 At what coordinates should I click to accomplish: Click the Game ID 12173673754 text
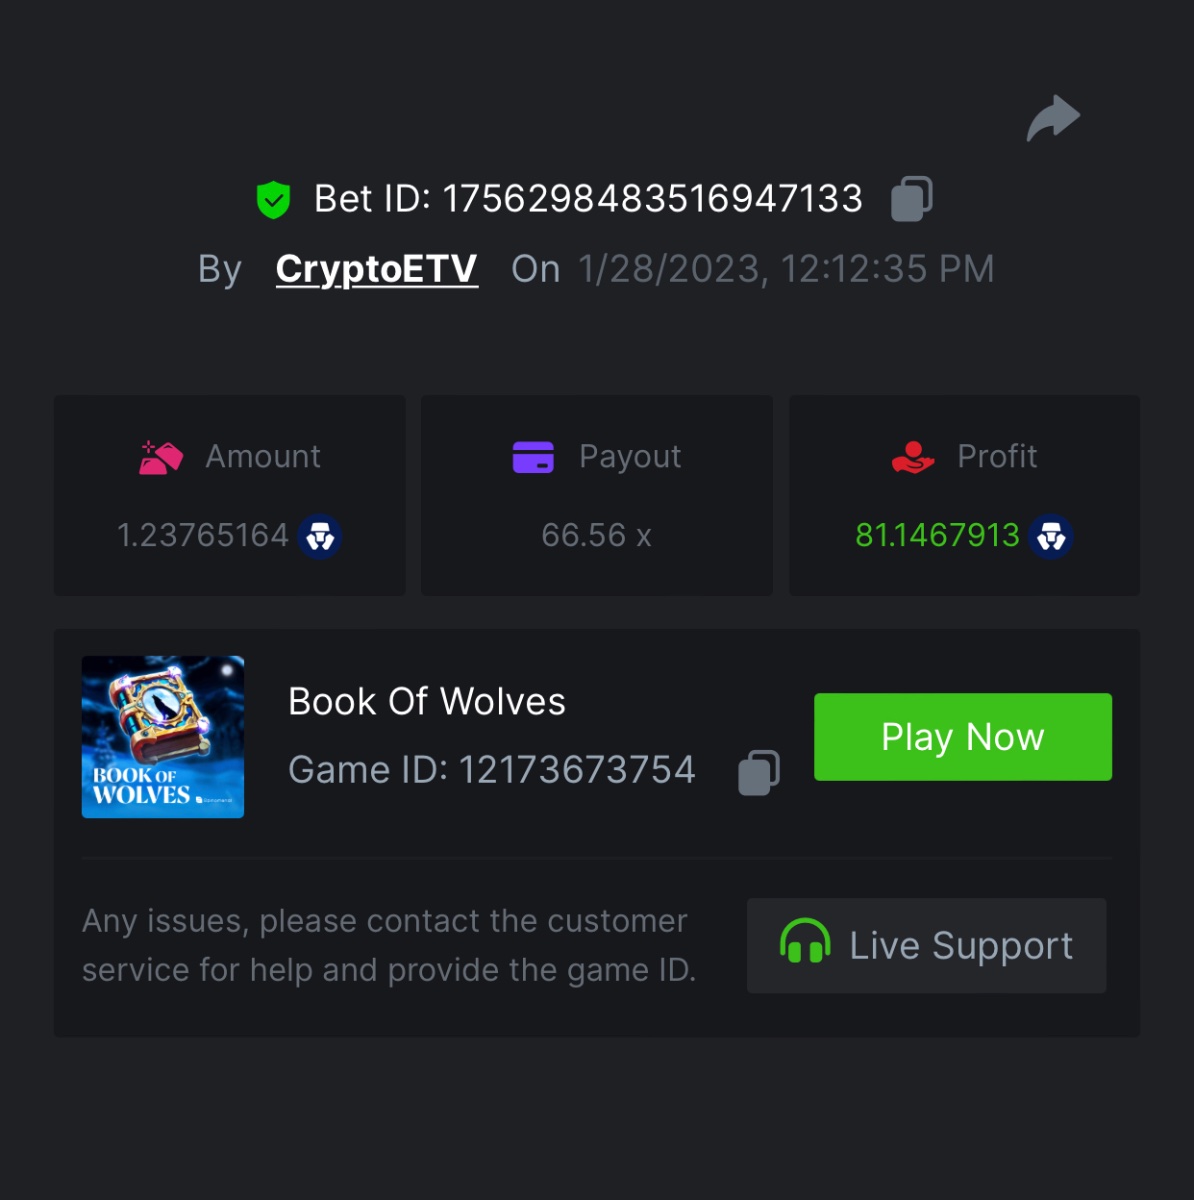pos(492,770)
